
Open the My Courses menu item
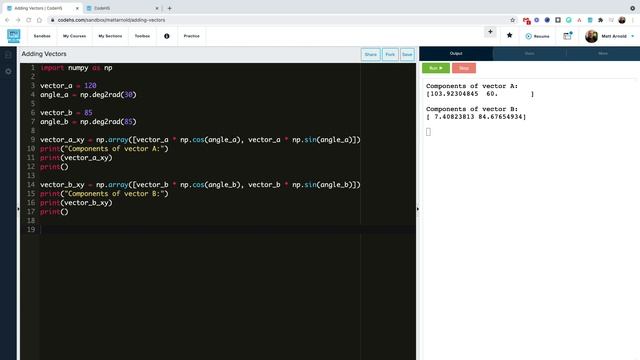[x=74, y=36]
